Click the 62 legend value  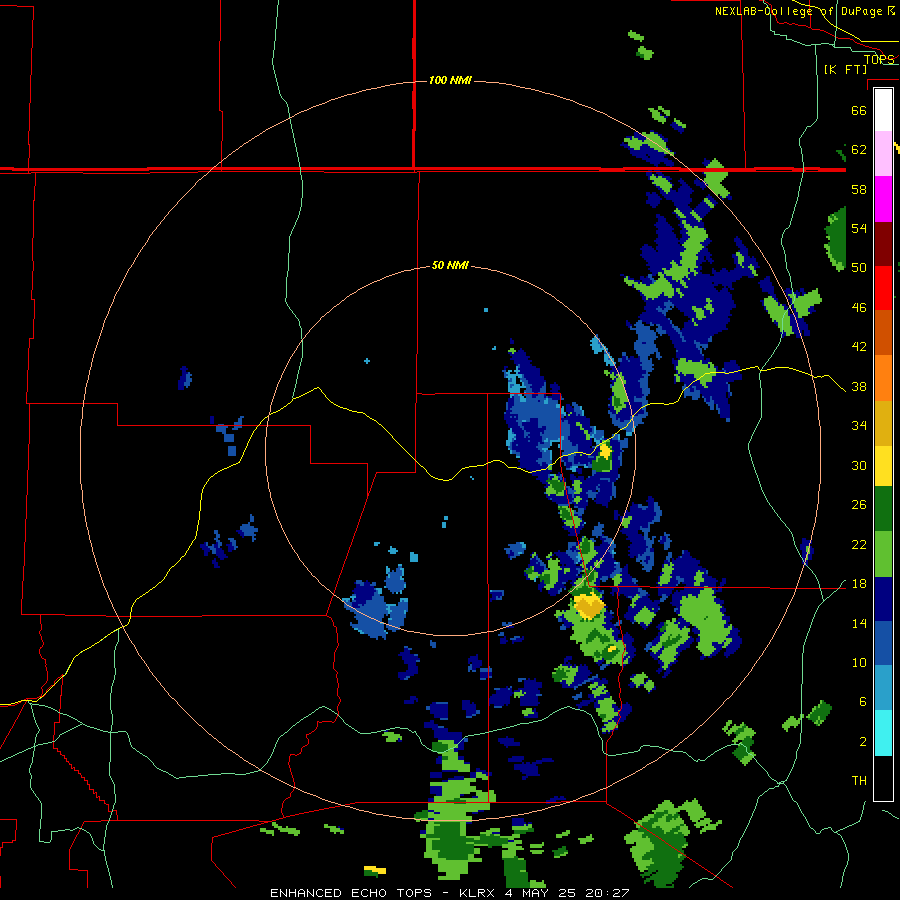pyautogui.click(x=859, y=150)
